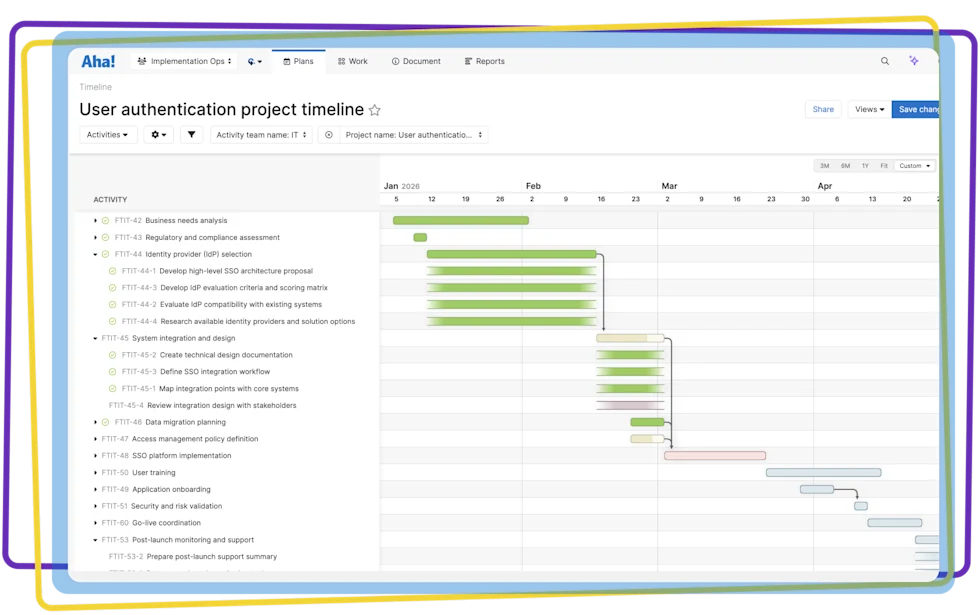Toggle the favorite star next to the timeline title
The width and height of the screenshot is (980, 615).
coord(374,110)
